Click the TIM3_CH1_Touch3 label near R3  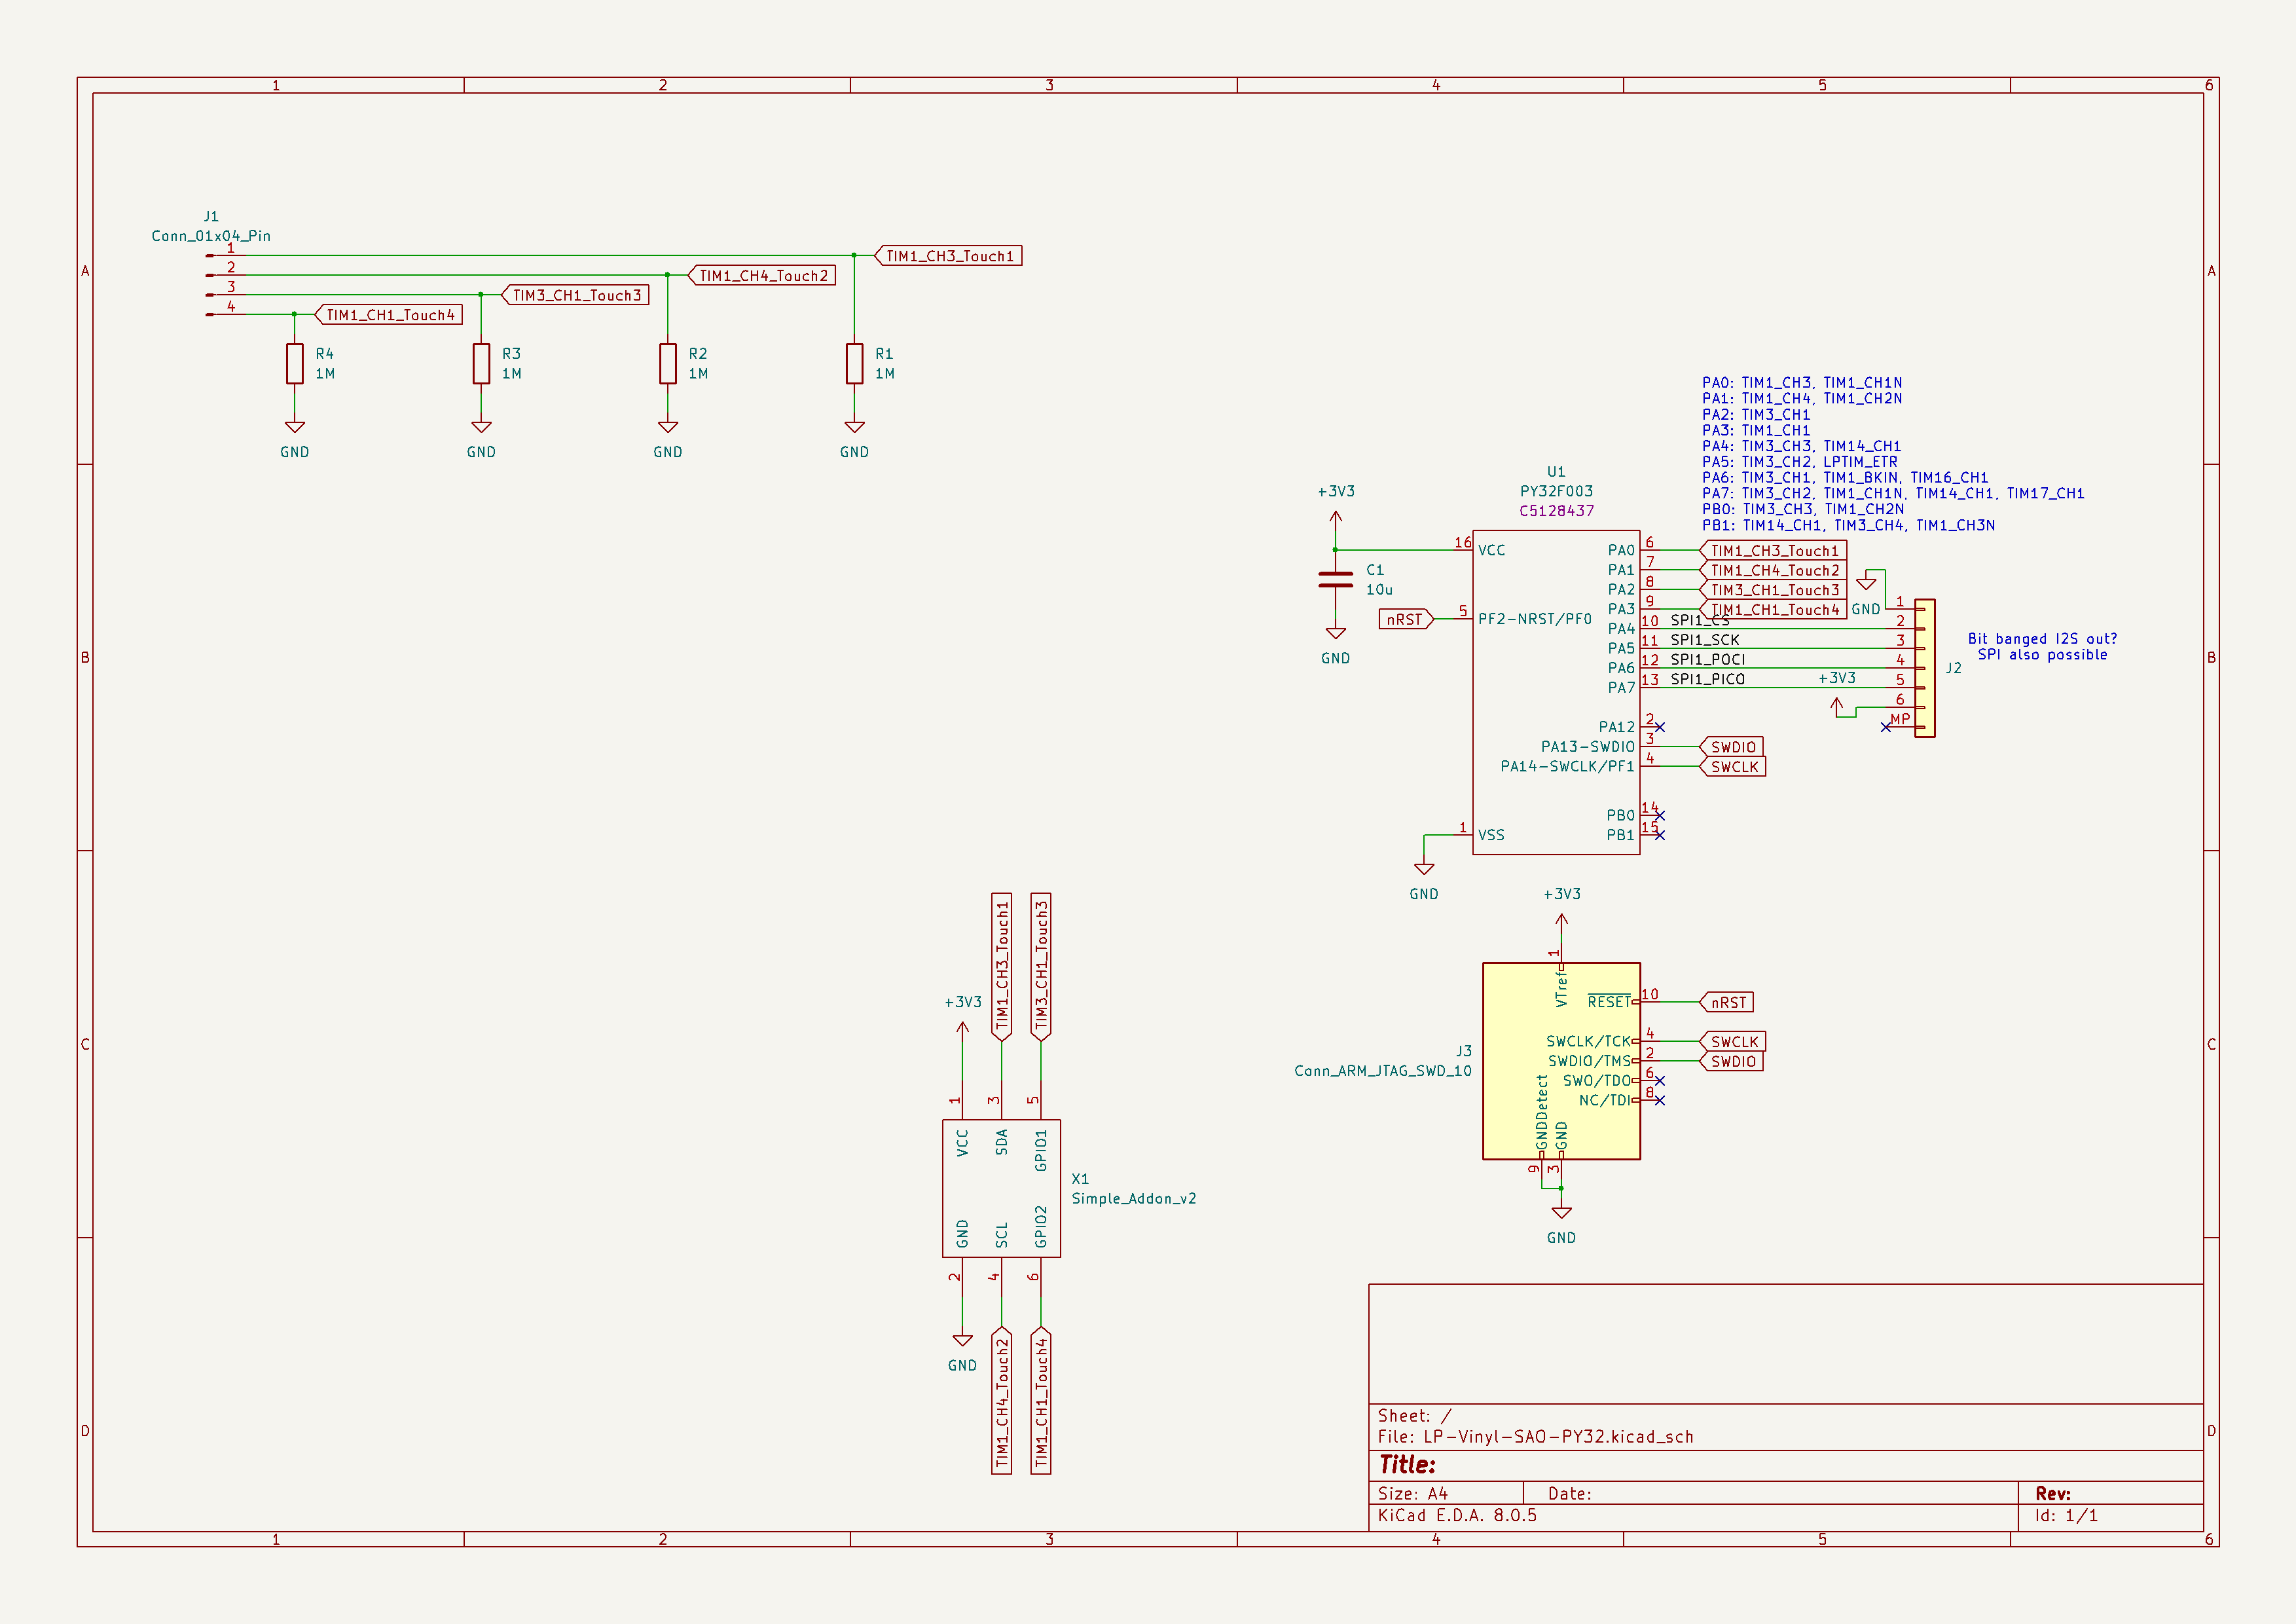(576, 295)
